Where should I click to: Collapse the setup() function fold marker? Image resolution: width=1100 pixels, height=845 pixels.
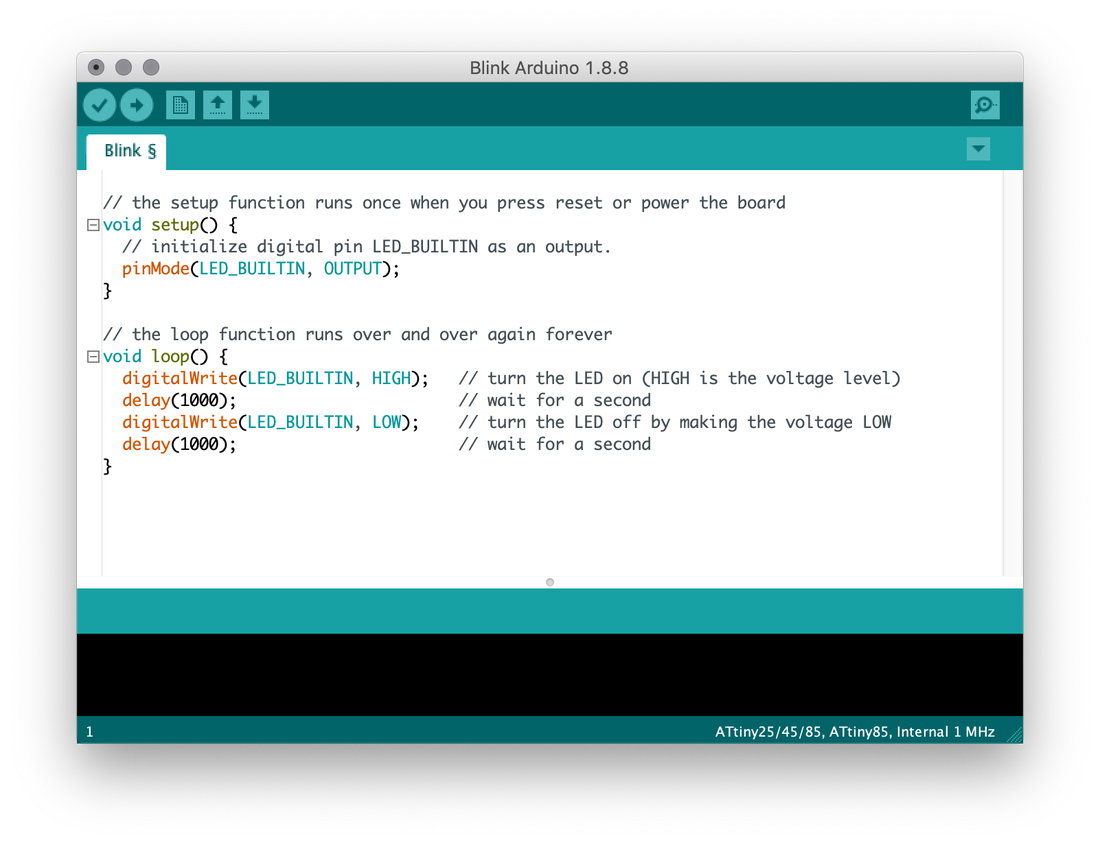click(93, 225)
